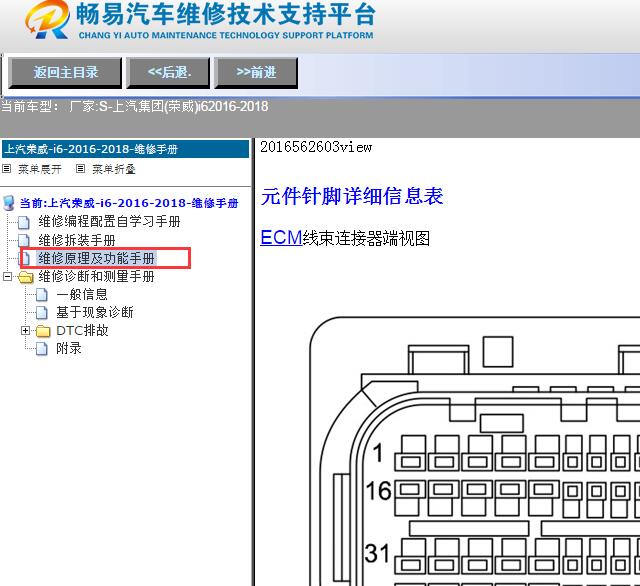Open 基于现象诊断 tree item
The height and width of the screenshot is (586, 640).
tap(95, 313)
